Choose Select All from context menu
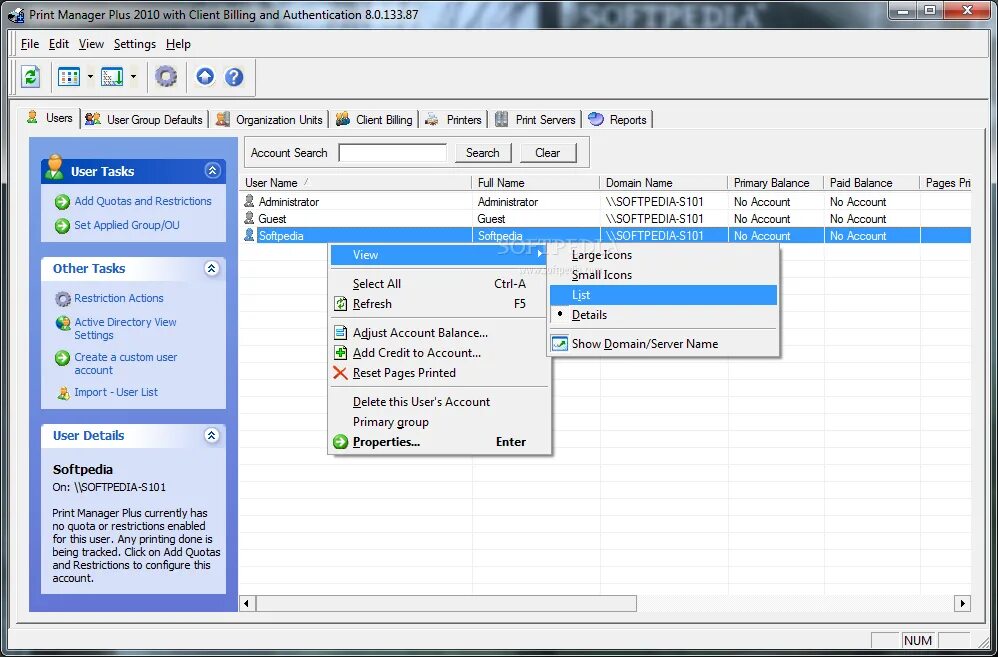Image resolution: width=998 pixels, height=657 pixels. (439, 284)
